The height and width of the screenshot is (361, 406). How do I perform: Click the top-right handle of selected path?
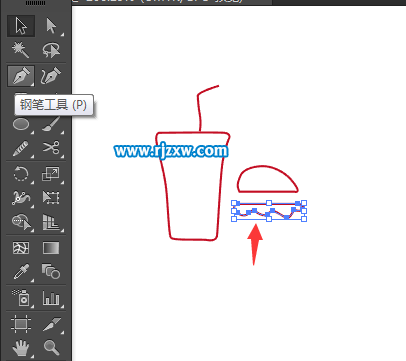[x=304, y=203]
